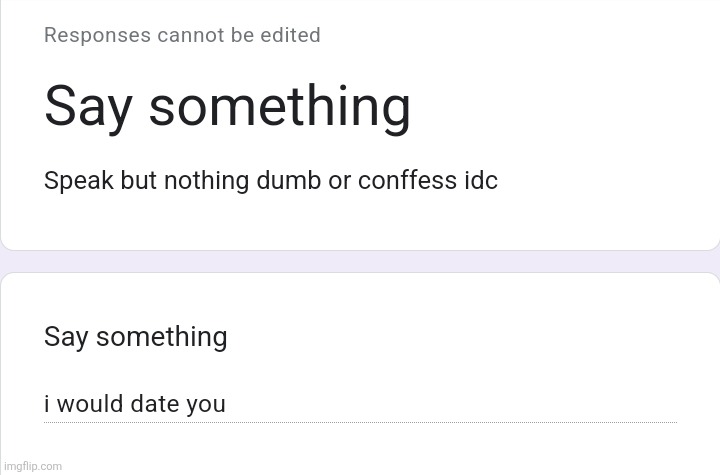Click the smaller 'Say something' question label
Viewport: 720px width, 475px height.
[135, 337]
